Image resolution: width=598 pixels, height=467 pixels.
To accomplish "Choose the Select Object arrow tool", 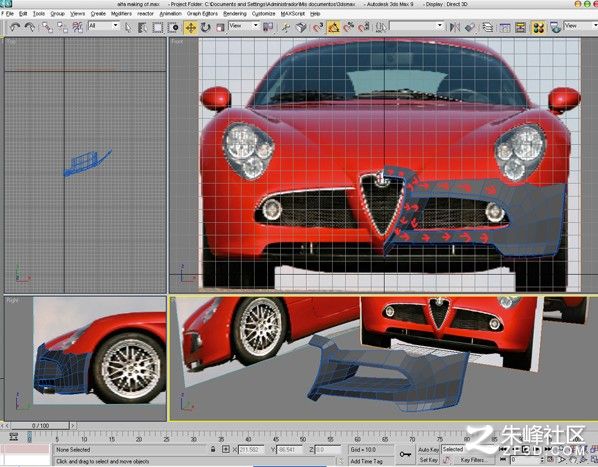I will pyautogui.click(x=128, y=27).
